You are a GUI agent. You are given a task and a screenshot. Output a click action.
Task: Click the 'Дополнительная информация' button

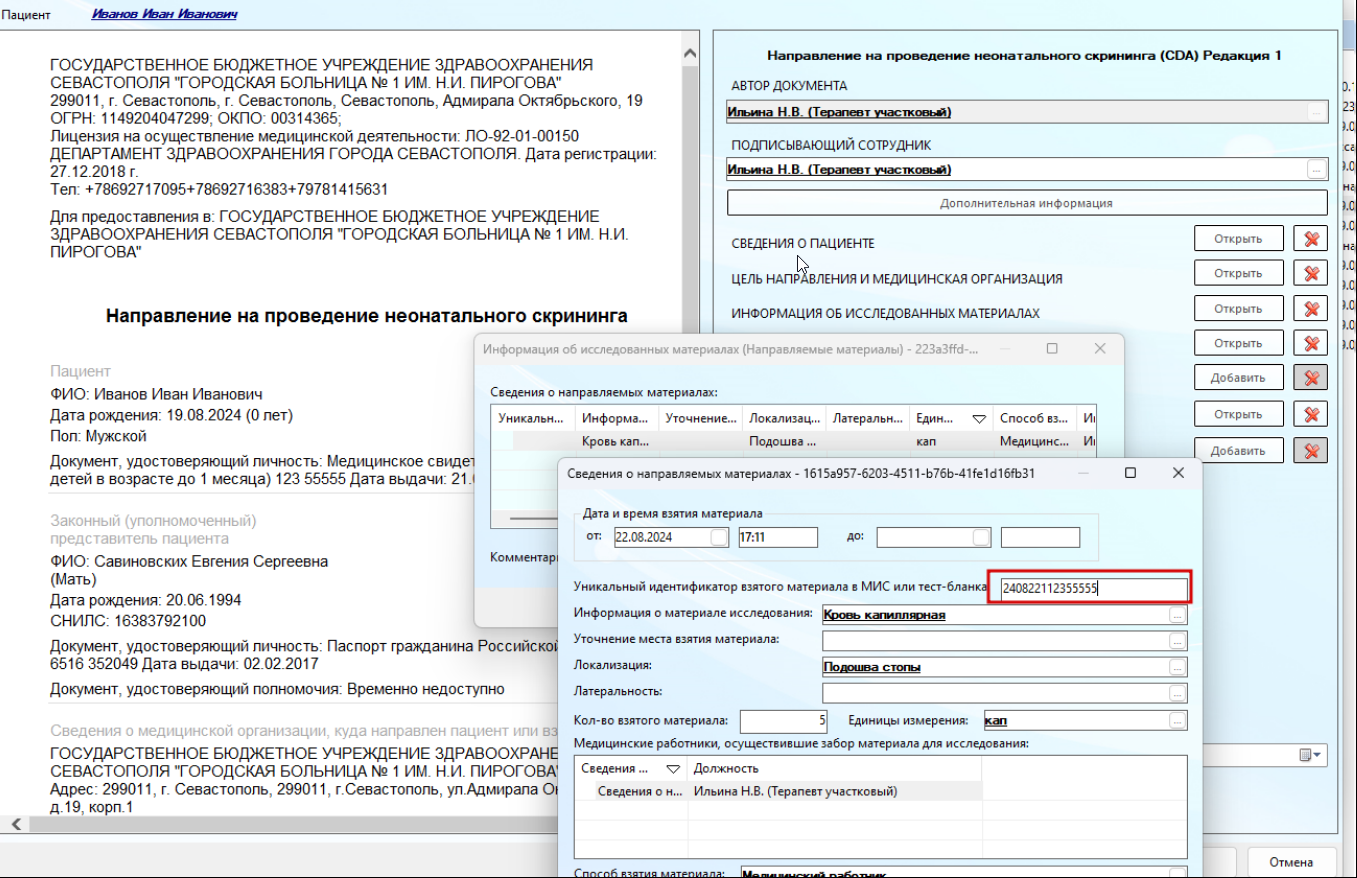1026,203
